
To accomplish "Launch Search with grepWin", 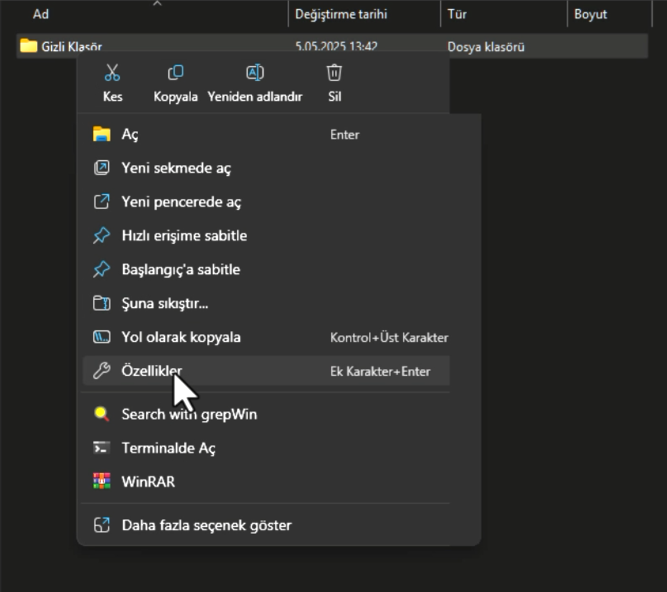I will (x=189, y=414).
